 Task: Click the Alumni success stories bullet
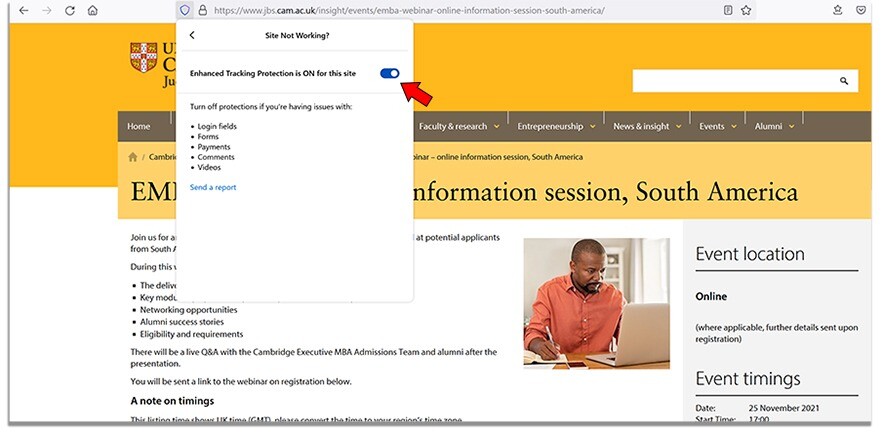point(182,322)
